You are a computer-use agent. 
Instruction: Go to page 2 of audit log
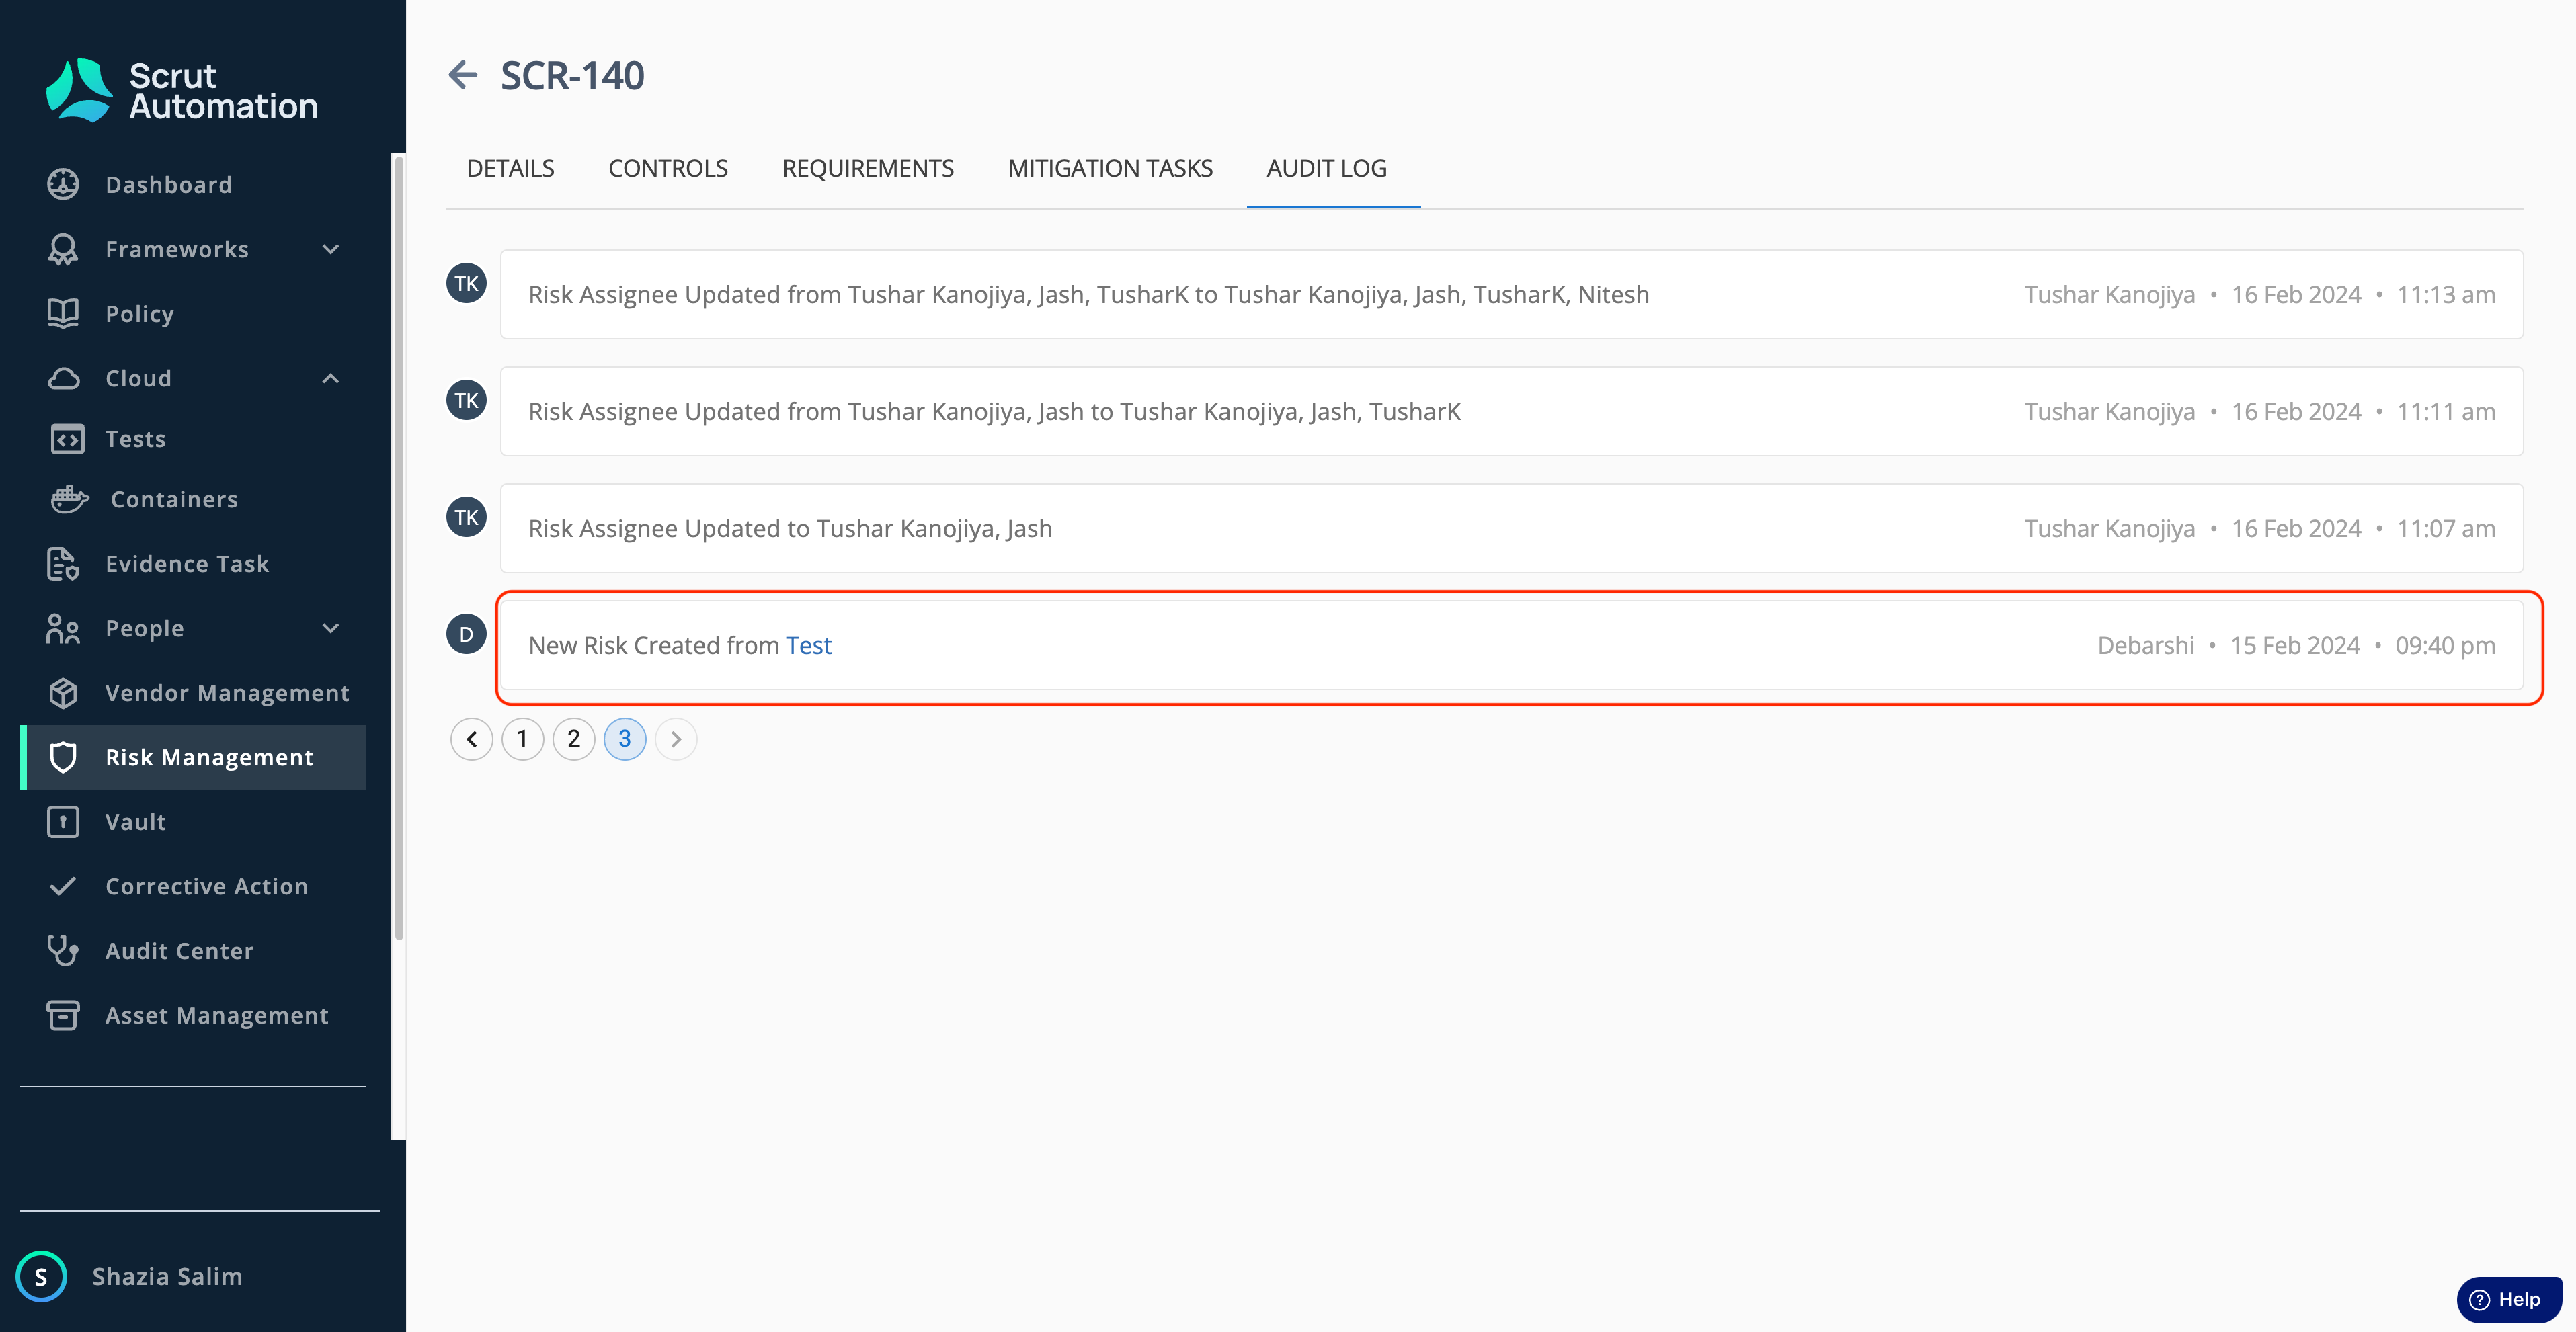[x=573, y=739]
